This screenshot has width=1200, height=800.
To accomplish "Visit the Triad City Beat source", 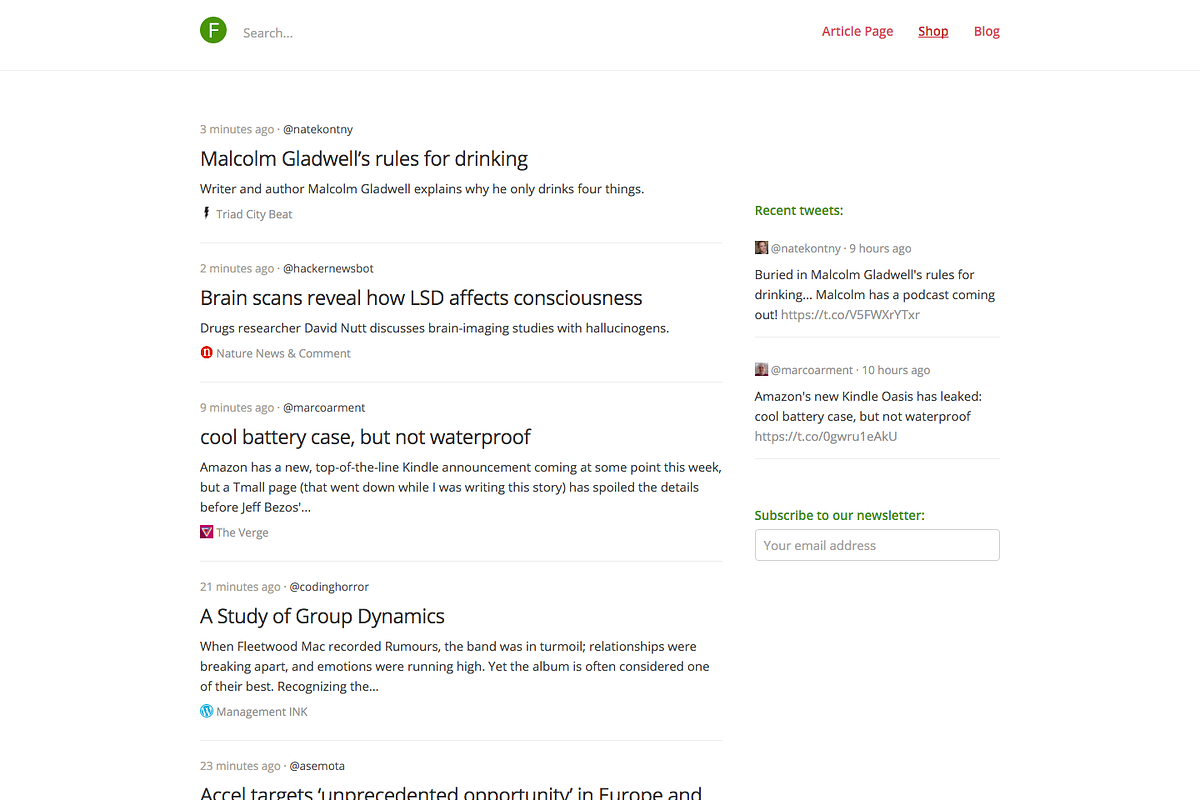I will click(254, 214).
